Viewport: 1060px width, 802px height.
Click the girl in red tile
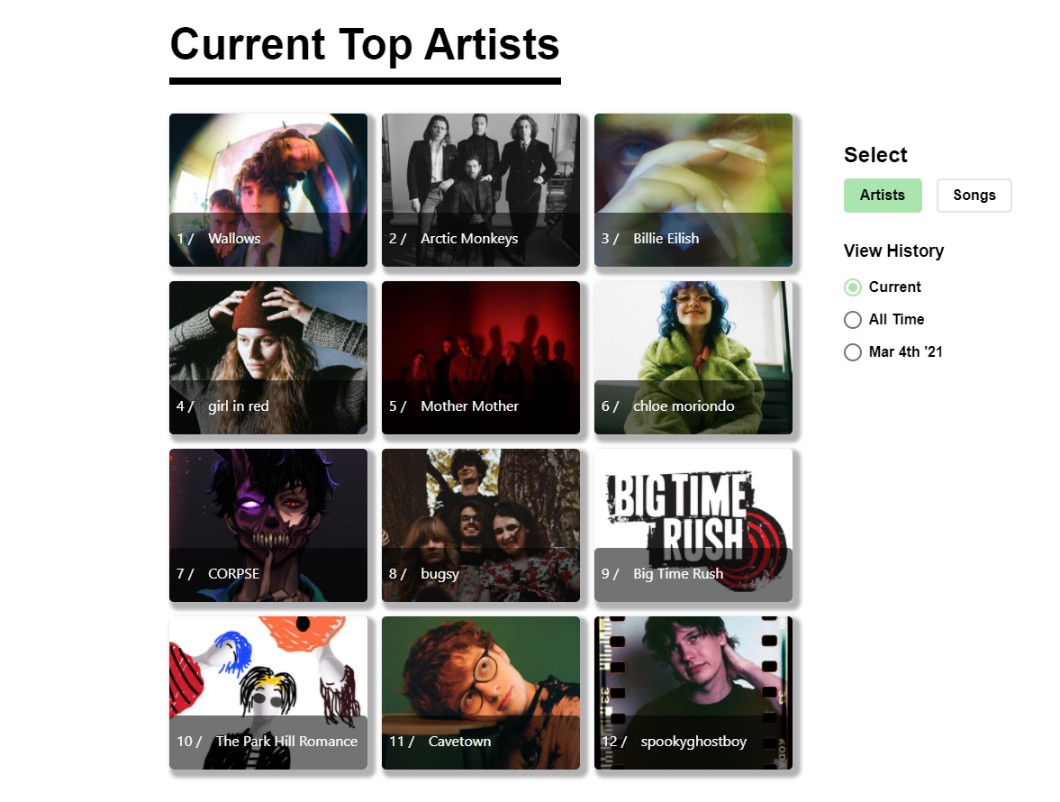268,358
